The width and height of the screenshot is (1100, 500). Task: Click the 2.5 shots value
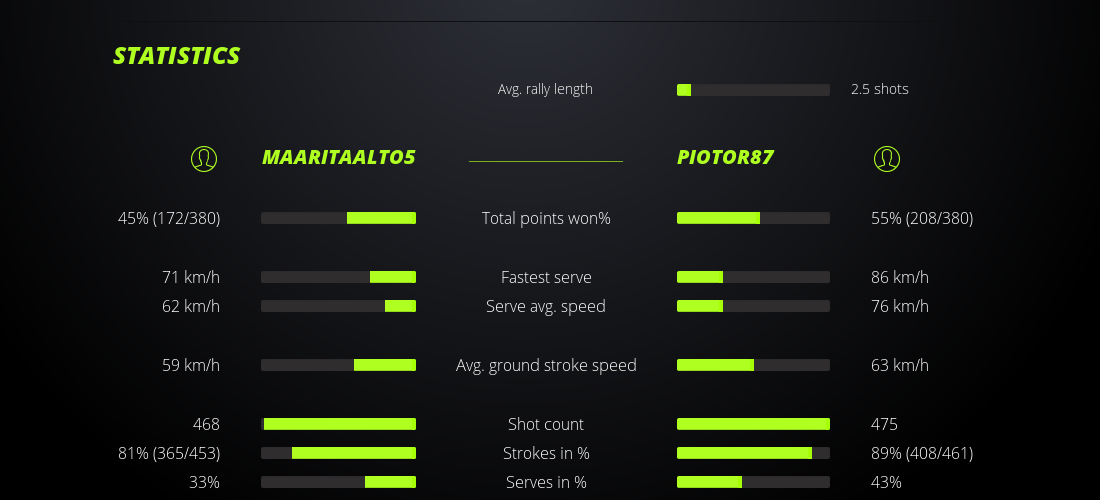pyautogui.click(x=879, y=89)
